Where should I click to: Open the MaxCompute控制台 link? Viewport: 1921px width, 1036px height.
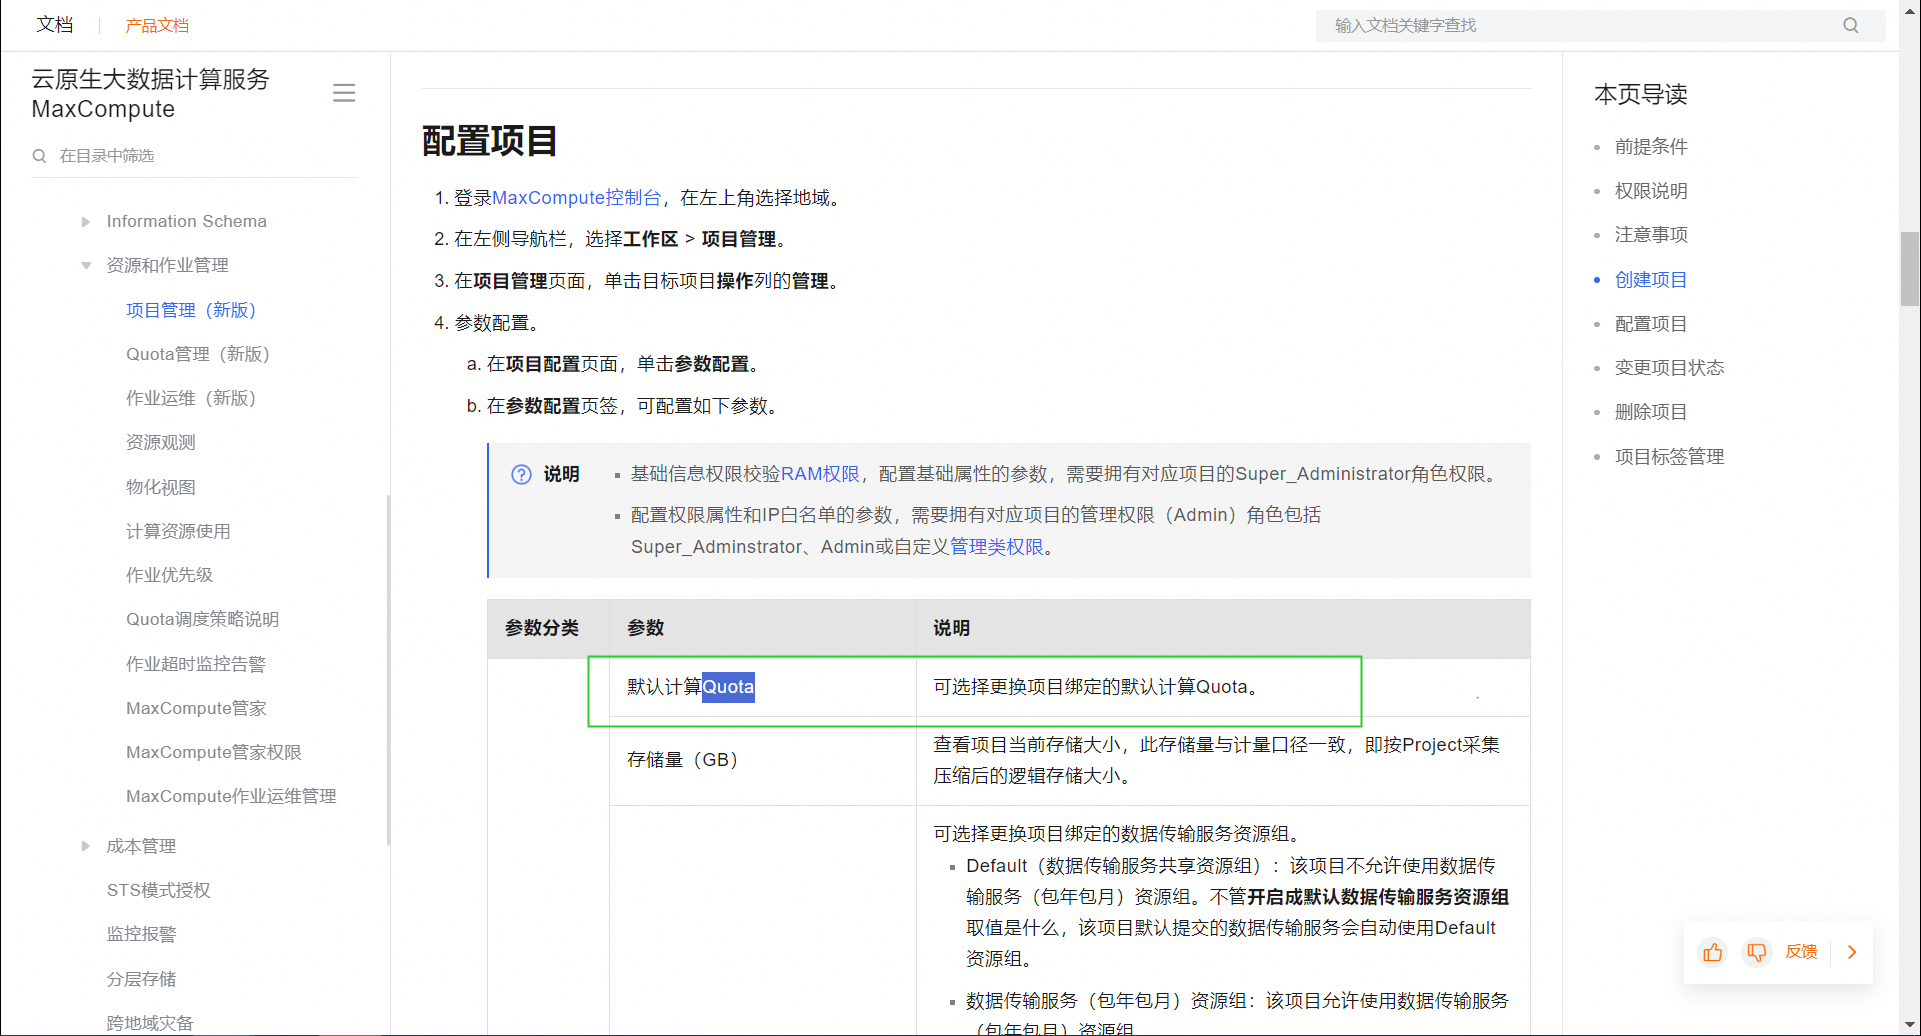click(x=576, y=198)
